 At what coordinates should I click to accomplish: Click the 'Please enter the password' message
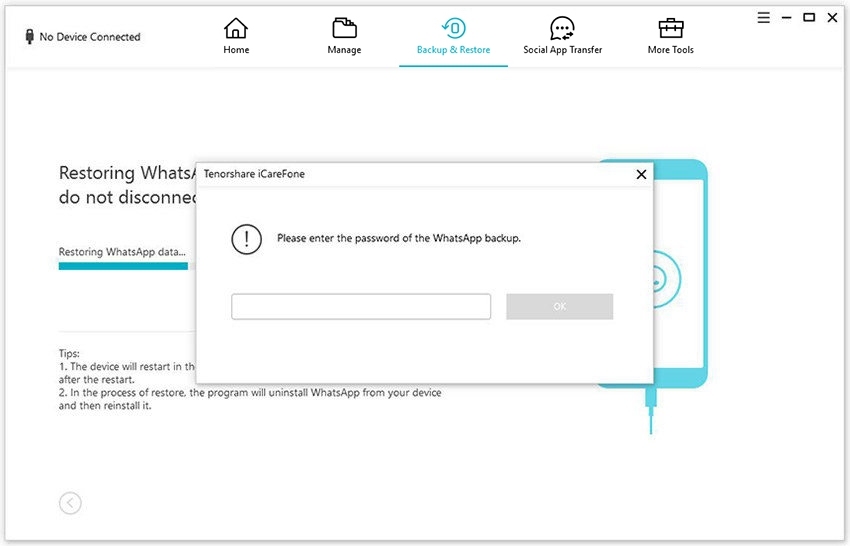pos(398,238)
